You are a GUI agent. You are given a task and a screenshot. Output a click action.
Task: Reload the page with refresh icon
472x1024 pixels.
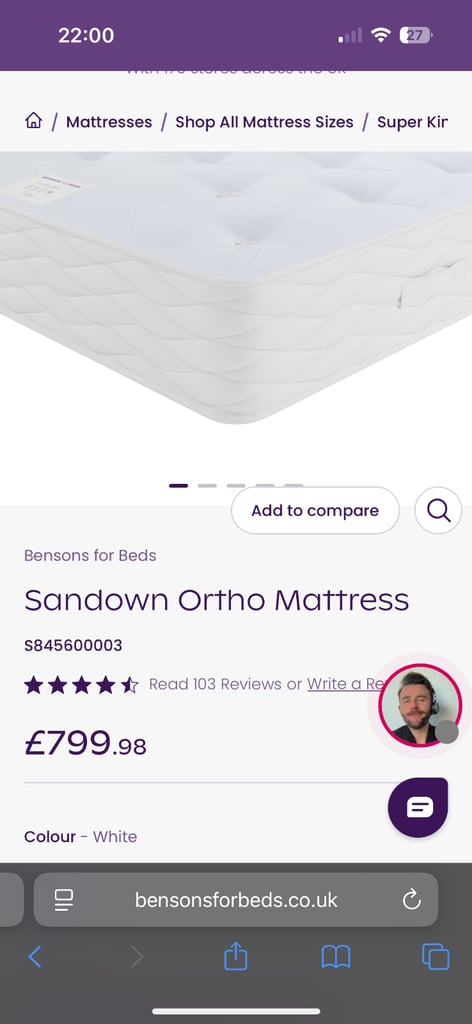click(411, 900)
